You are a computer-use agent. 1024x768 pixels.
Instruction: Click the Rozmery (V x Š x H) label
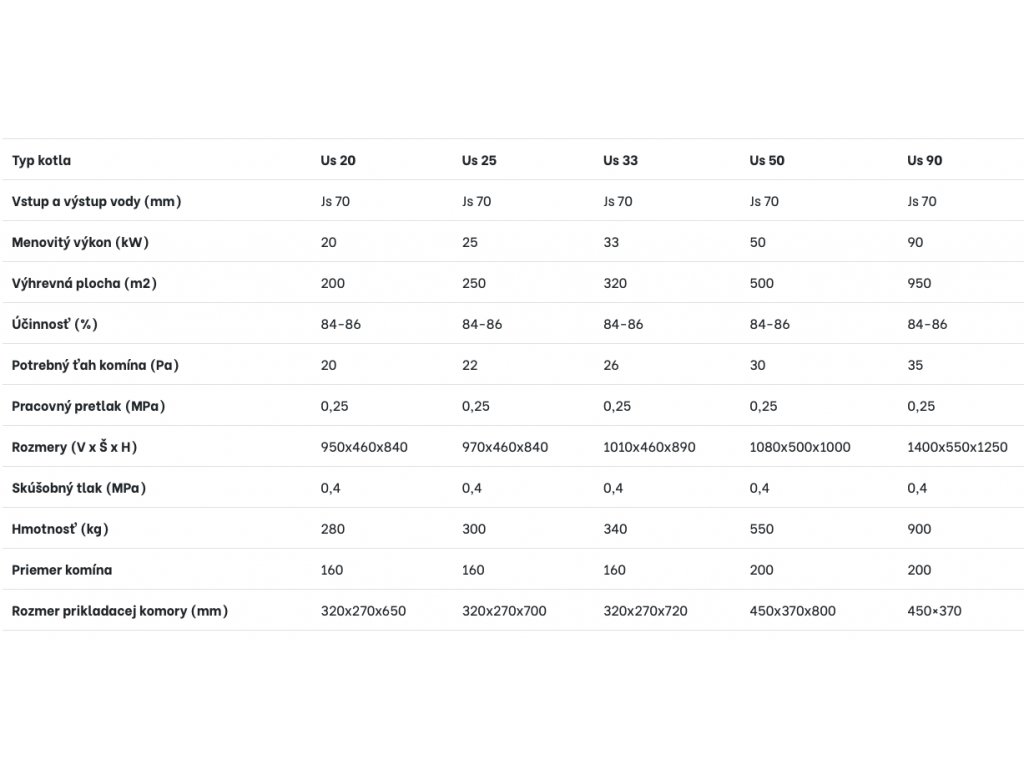[74, 447]
